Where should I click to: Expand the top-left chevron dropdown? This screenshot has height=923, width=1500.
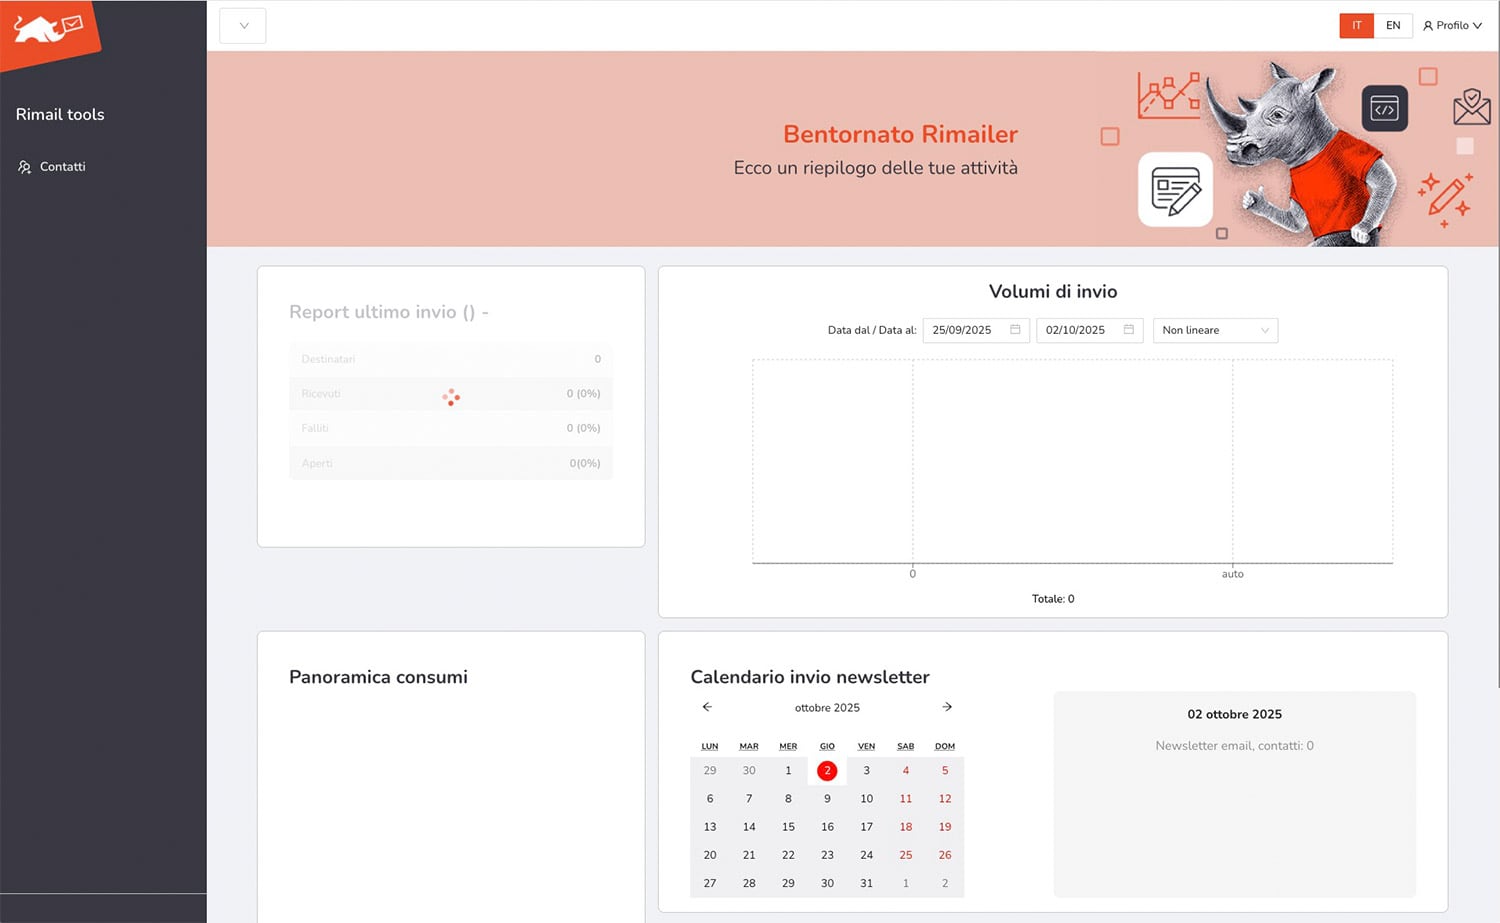pyautogui.click(x=243, y=26)
